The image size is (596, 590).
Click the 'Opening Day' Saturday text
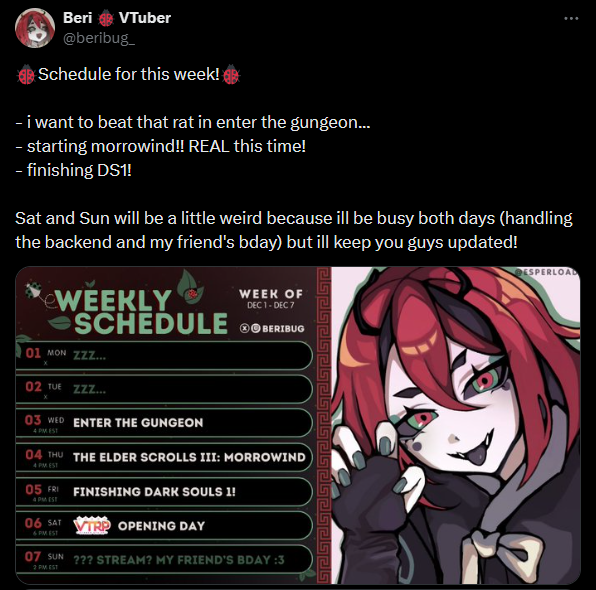[161, 526]
